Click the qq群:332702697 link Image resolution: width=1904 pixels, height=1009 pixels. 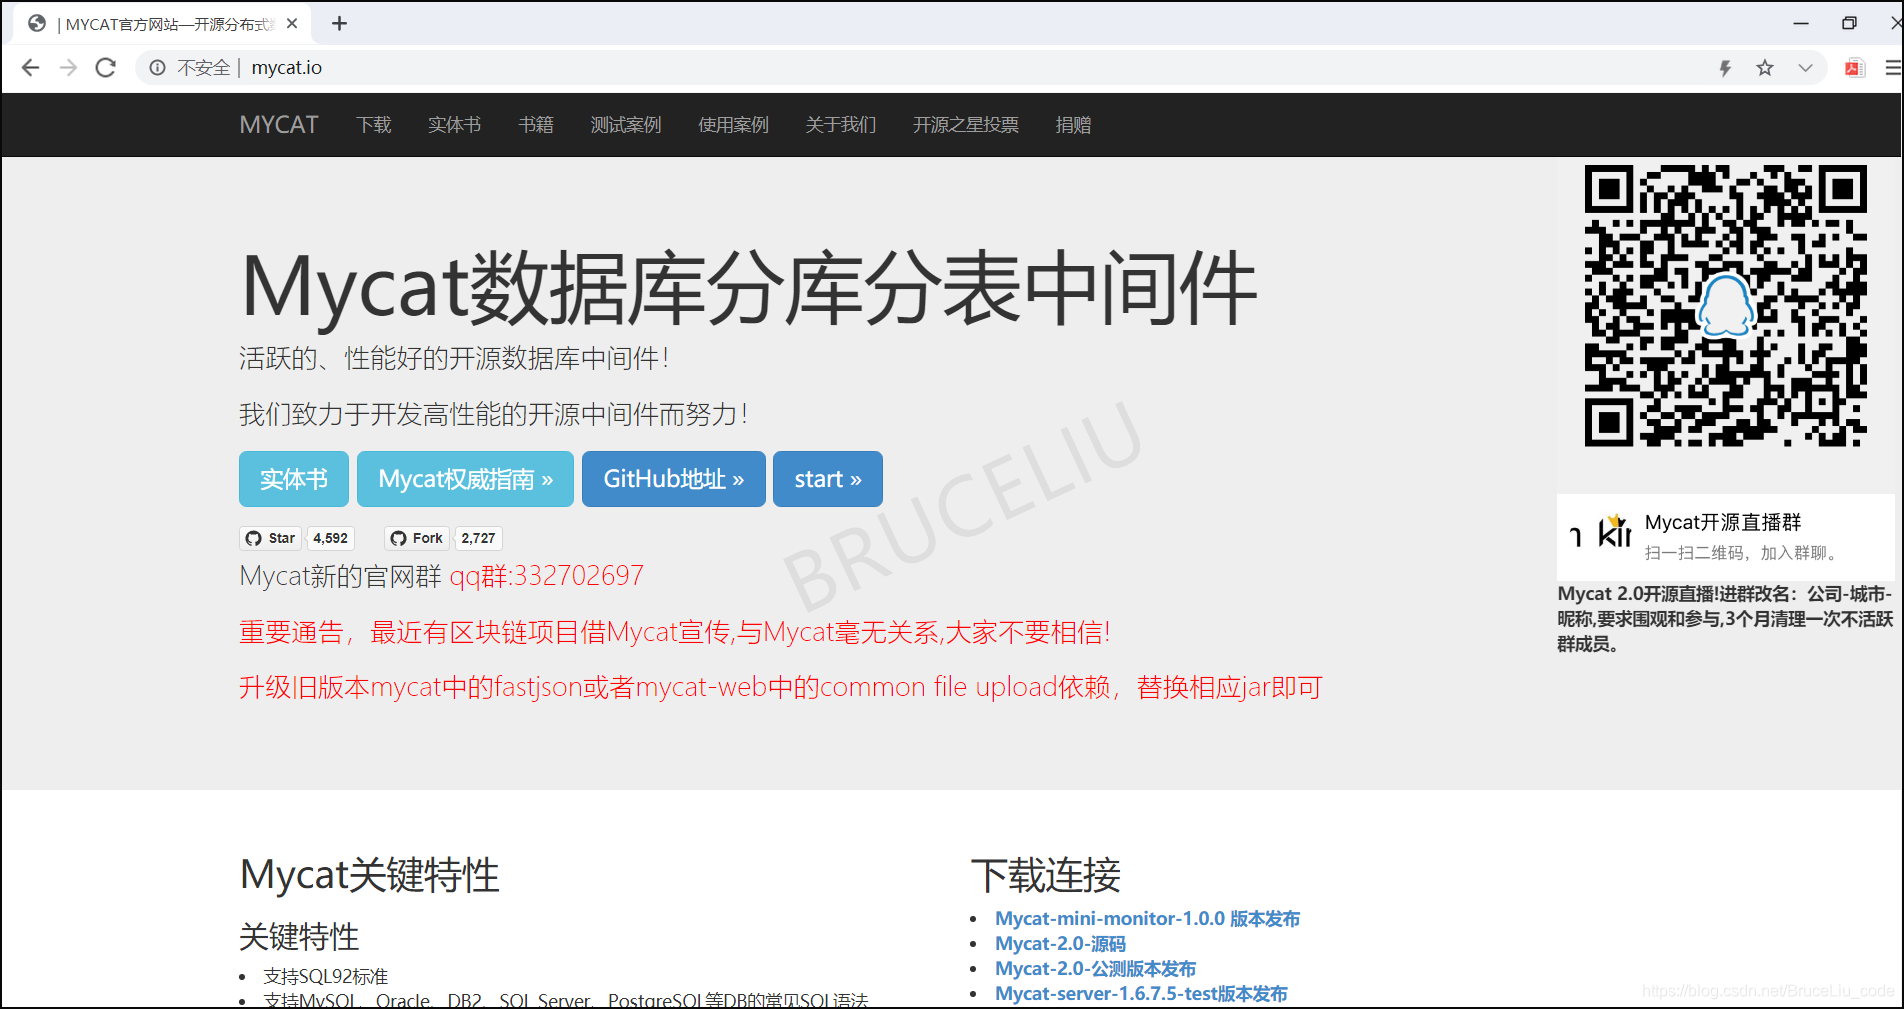(546, 576)
